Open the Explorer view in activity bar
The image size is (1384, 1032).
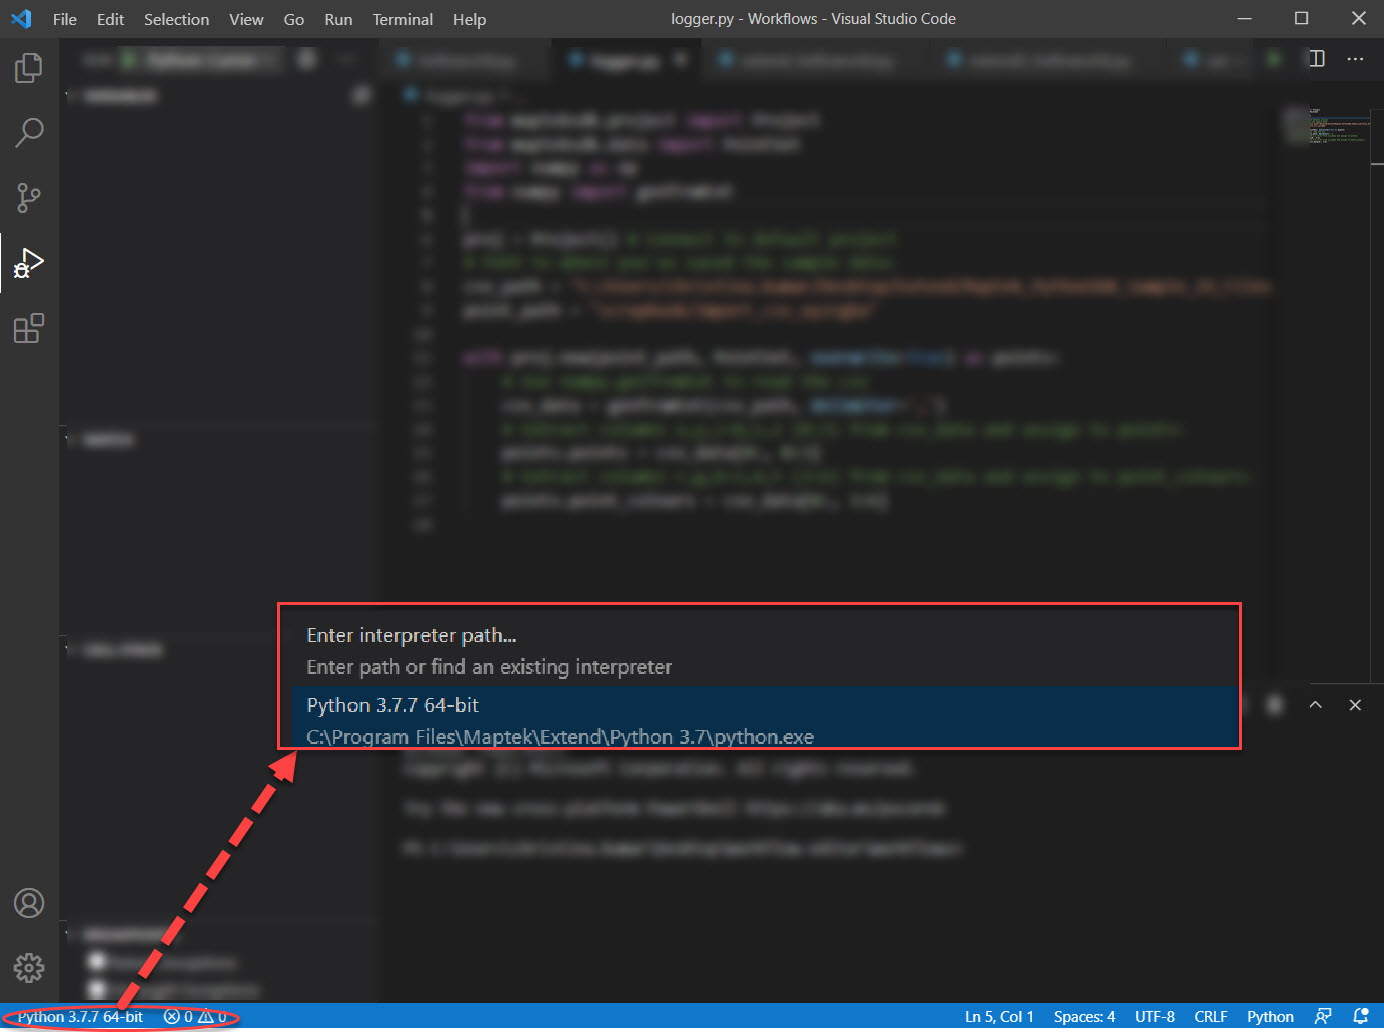click(29, 68)
